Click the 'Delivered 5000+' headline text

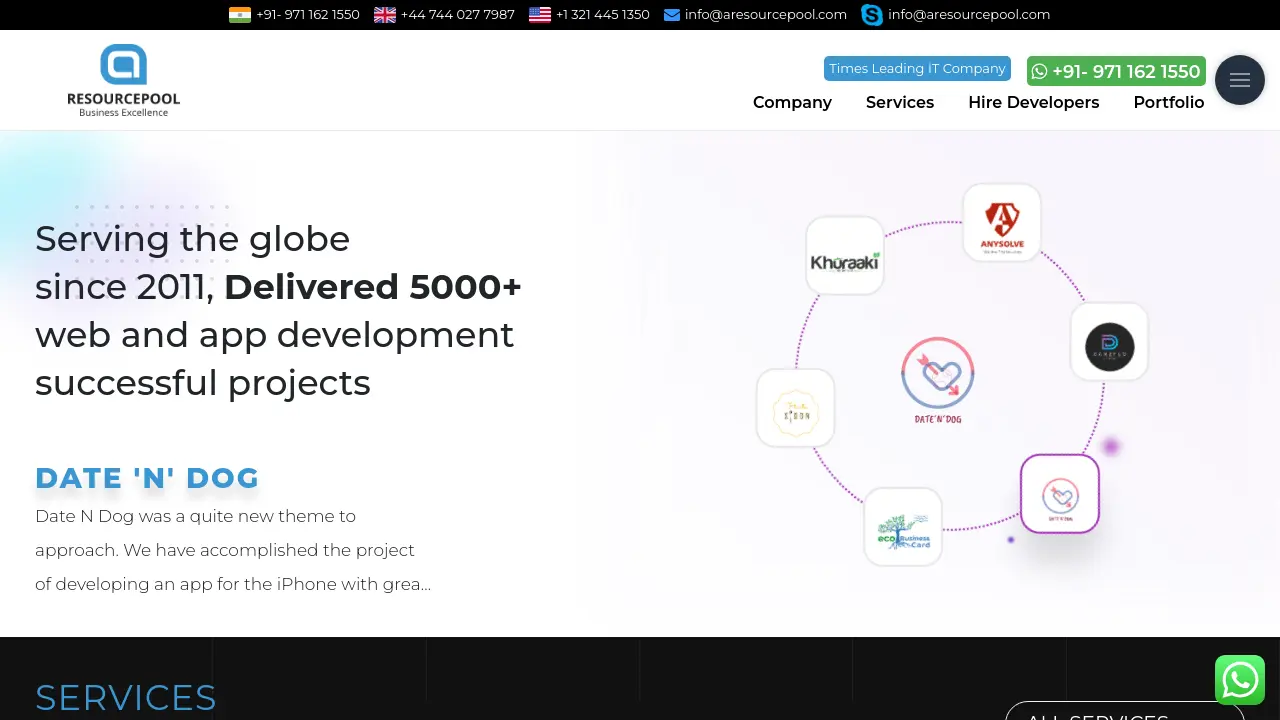(373, 287)
